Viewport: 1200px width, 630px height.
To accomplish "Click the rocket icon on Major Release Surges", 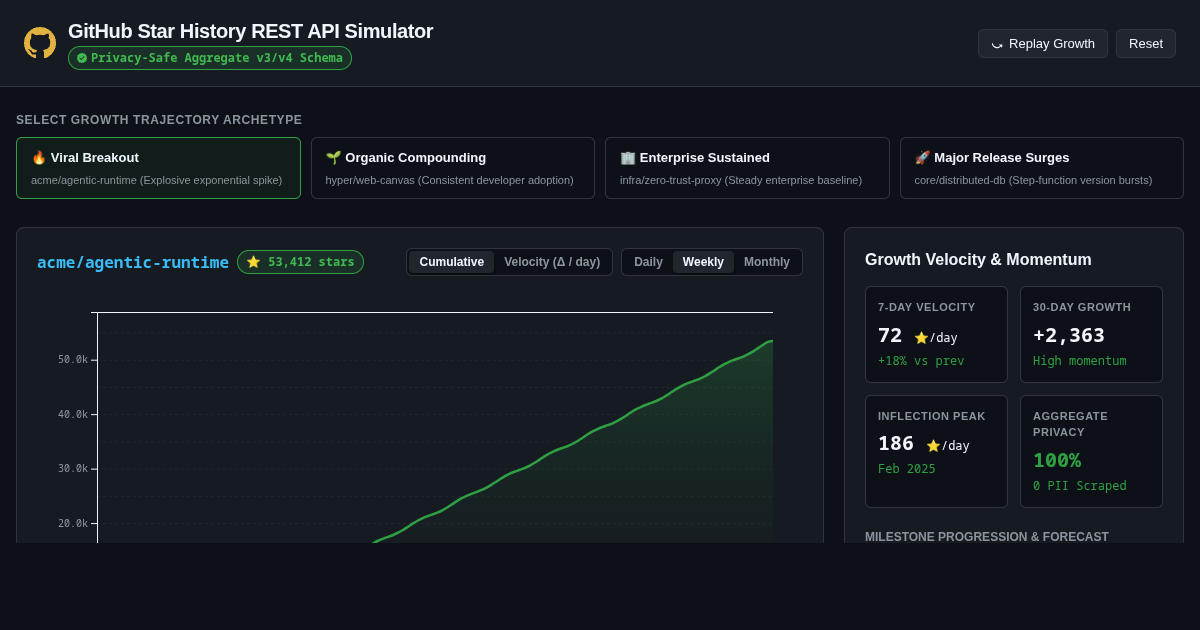I will pyautogui.click(x=922, y=157).
